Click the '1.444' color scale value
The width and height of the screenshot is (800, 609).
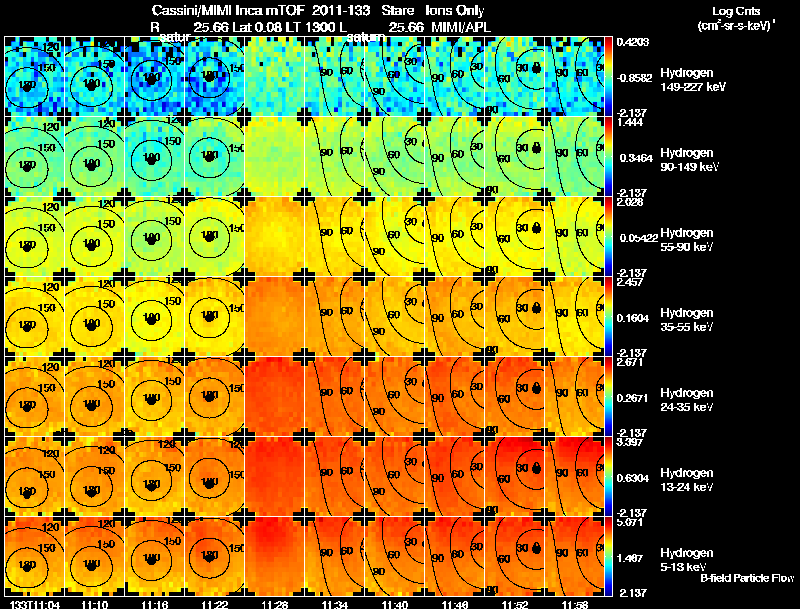[630, 122]
